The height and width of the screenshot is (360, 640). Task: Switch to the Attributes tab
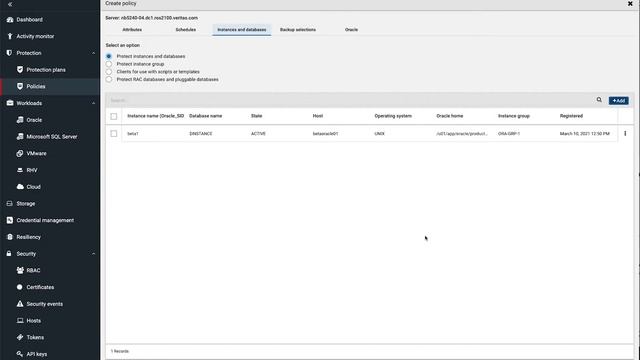point(132,30)
